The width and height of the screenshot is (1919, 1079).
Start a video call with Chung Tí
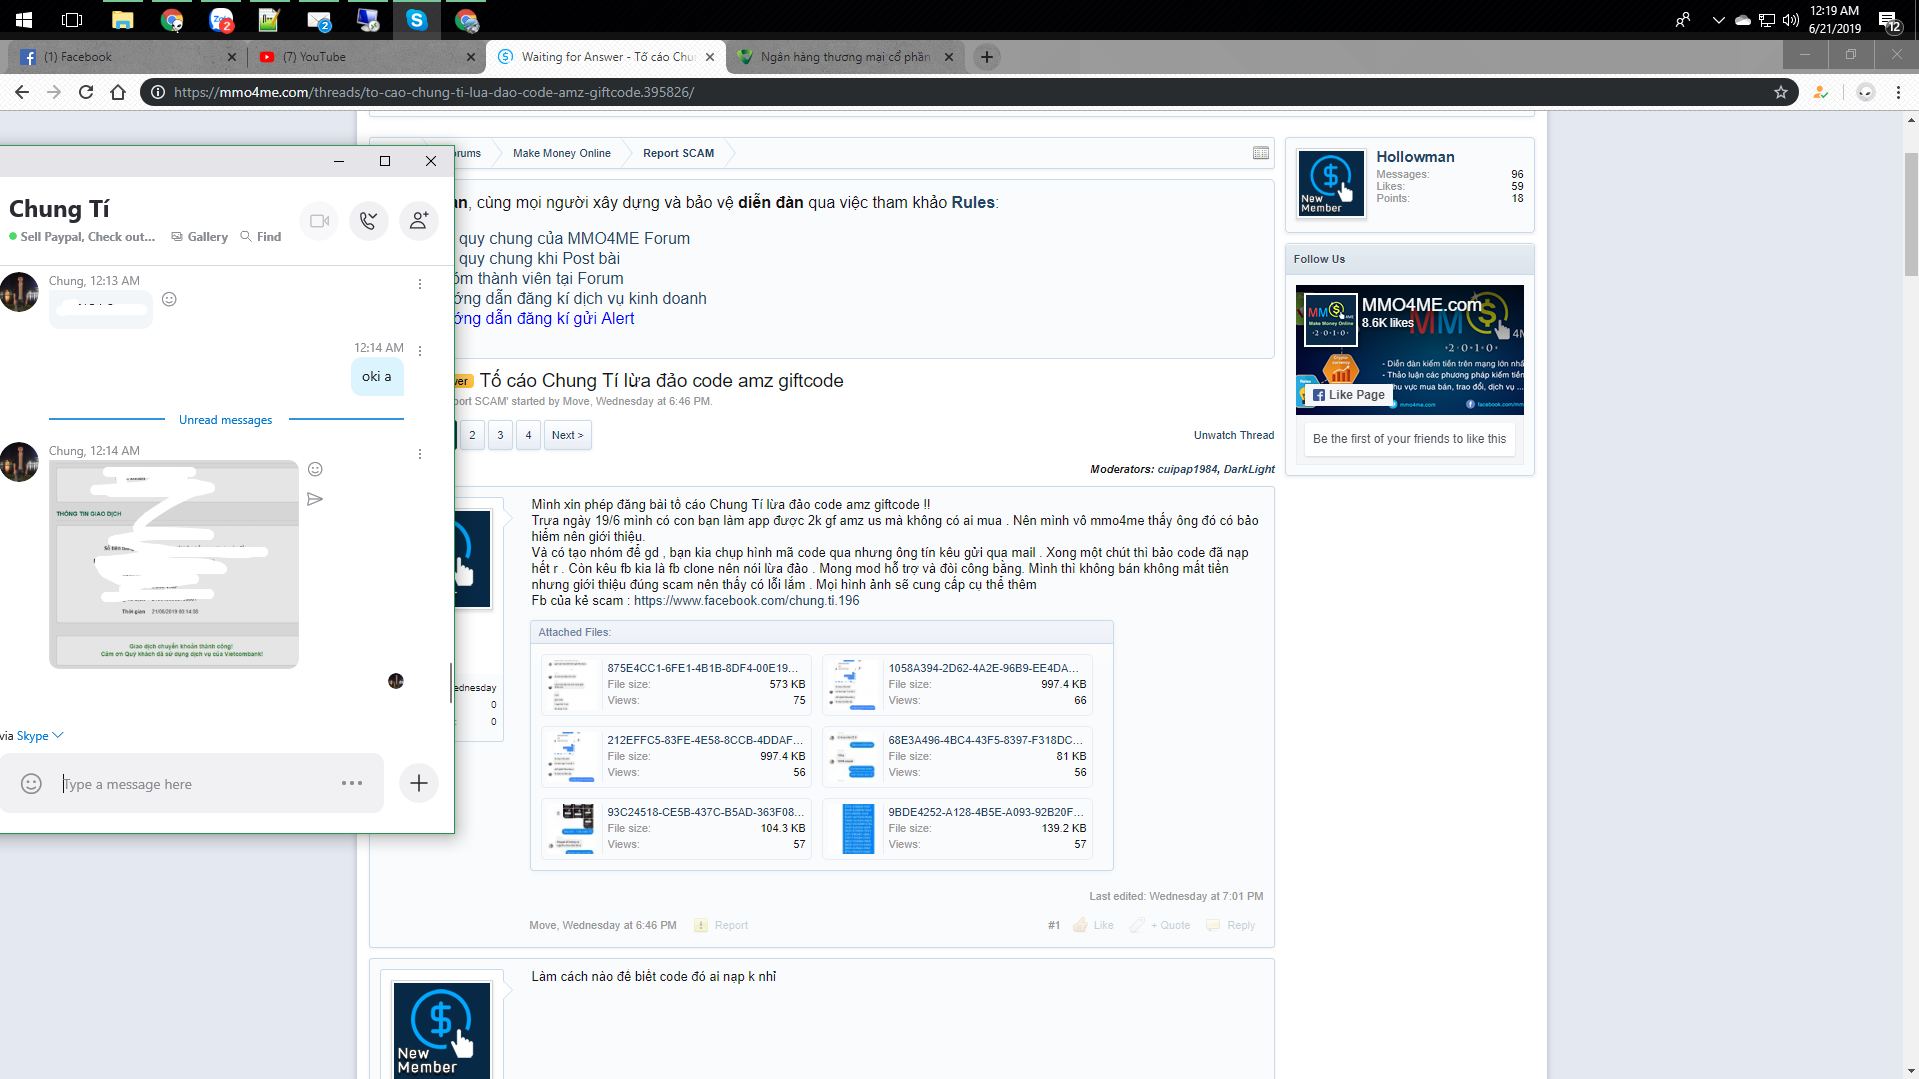[x=319, y=221]
